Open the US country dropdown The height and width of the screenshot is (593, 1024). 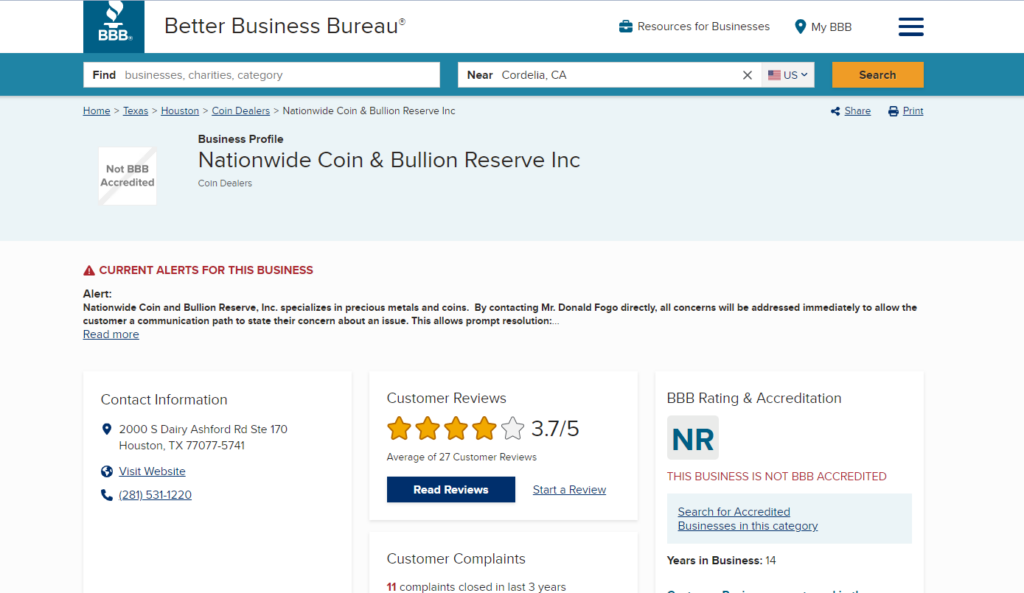[788, 75]
